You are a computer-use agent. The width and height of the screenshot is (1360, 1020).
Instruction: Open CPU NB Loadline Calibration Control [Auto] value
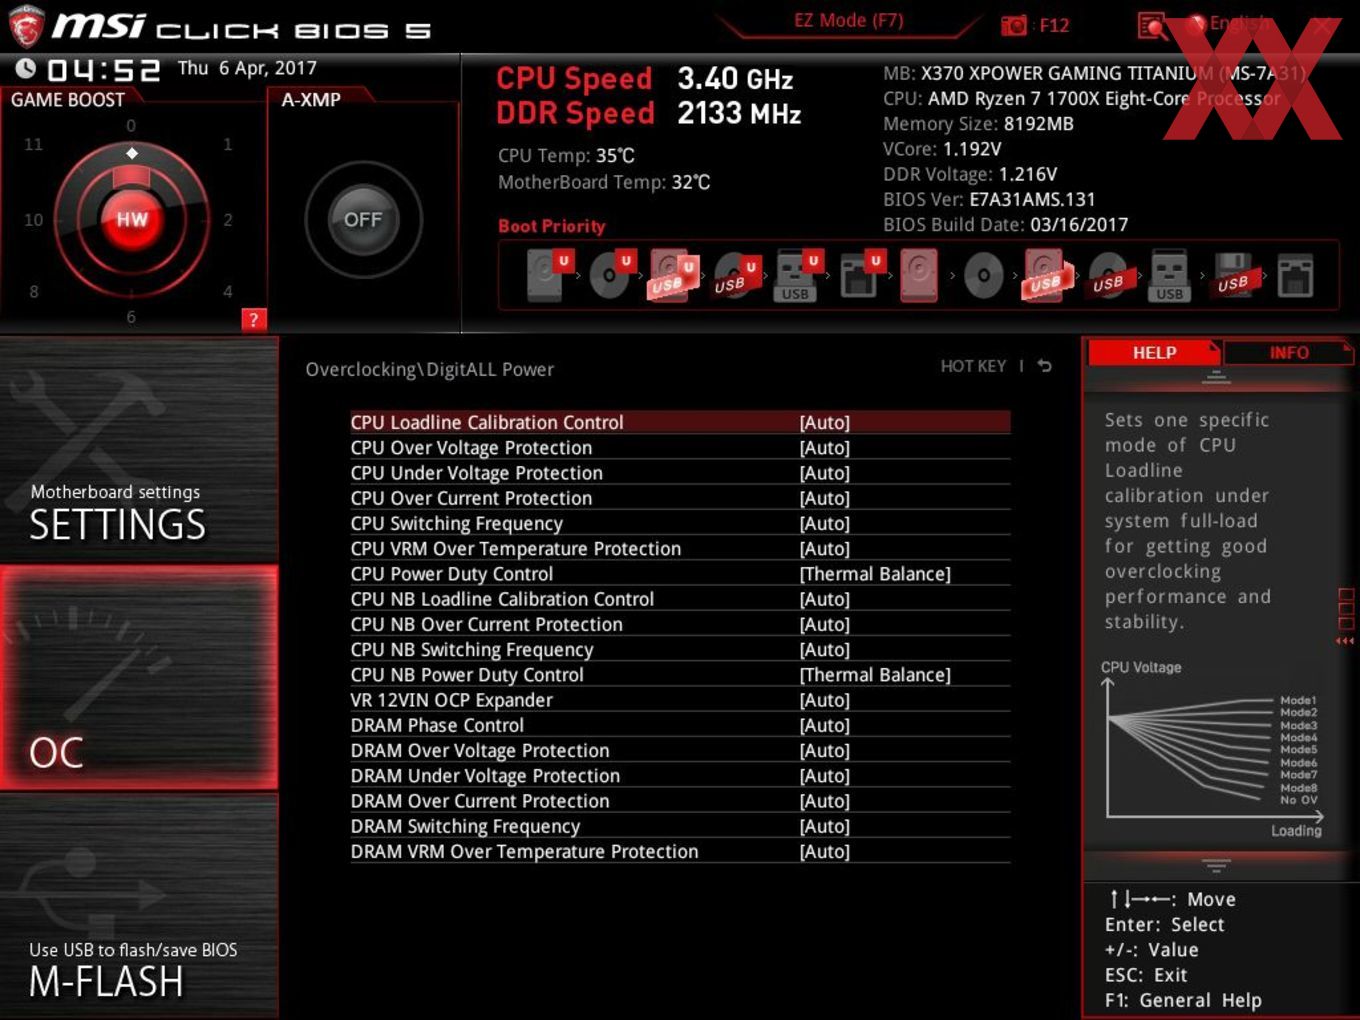click(825, 599)
